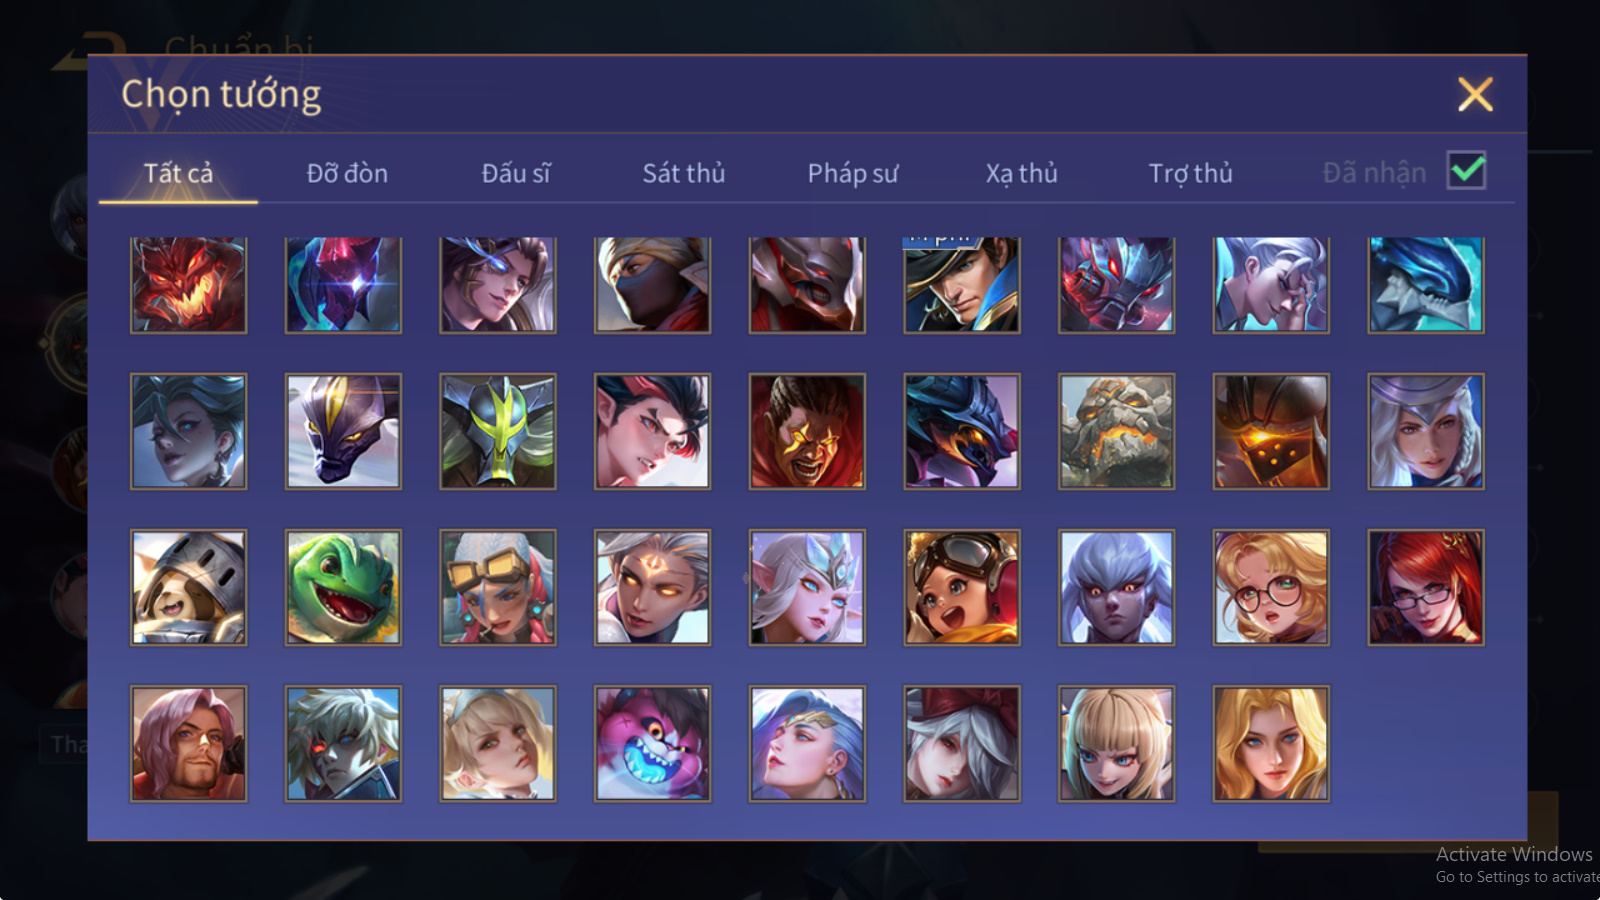Pick the child pilot with goggles hero
The height and width of the screenshot is (900, 1600).
coord(961,587)
